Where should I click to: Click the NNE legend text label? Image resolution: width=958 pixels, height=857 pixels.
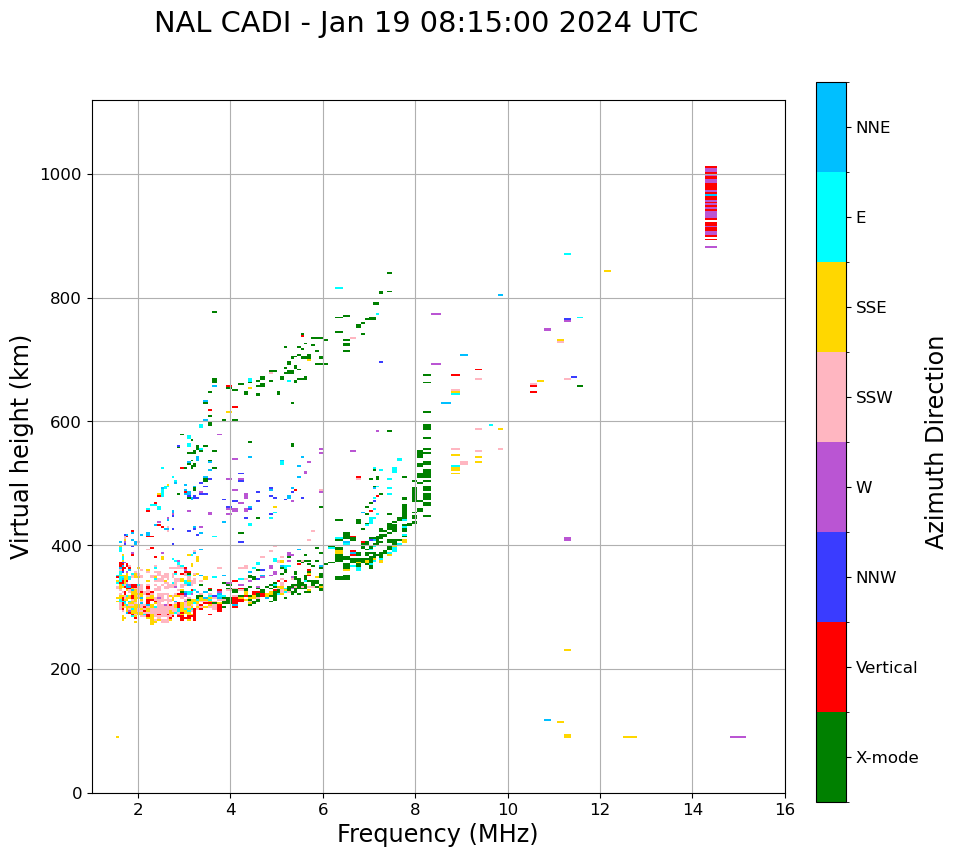(x=872, y=128)
